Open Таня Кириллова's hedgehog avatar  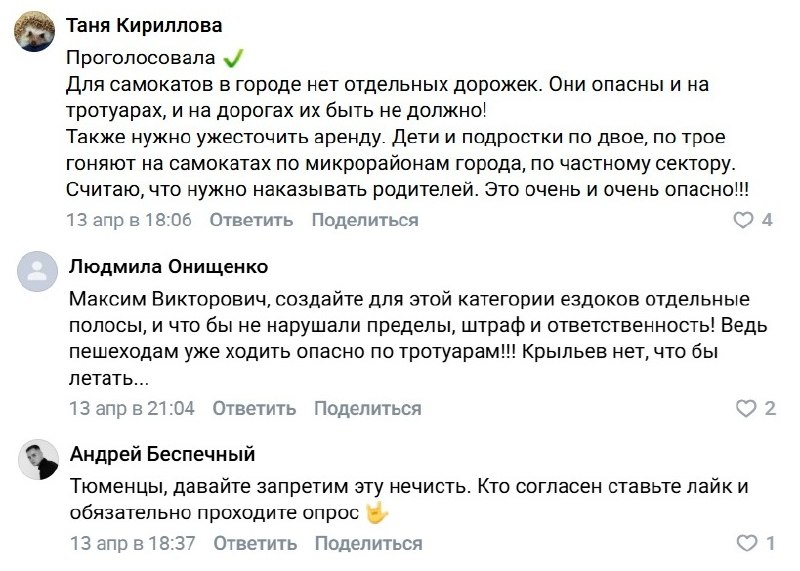coord(36,37)
